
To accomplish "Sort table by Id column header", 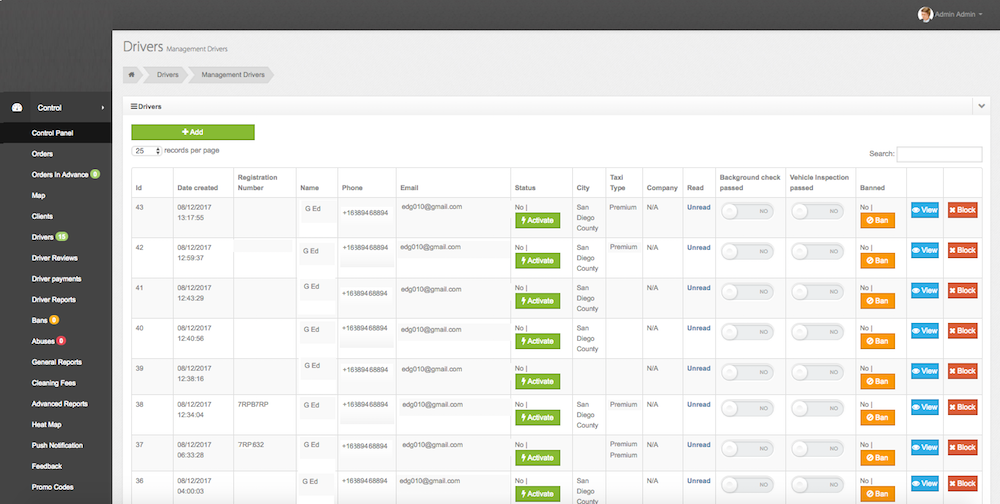I will (x=138, y=188).
